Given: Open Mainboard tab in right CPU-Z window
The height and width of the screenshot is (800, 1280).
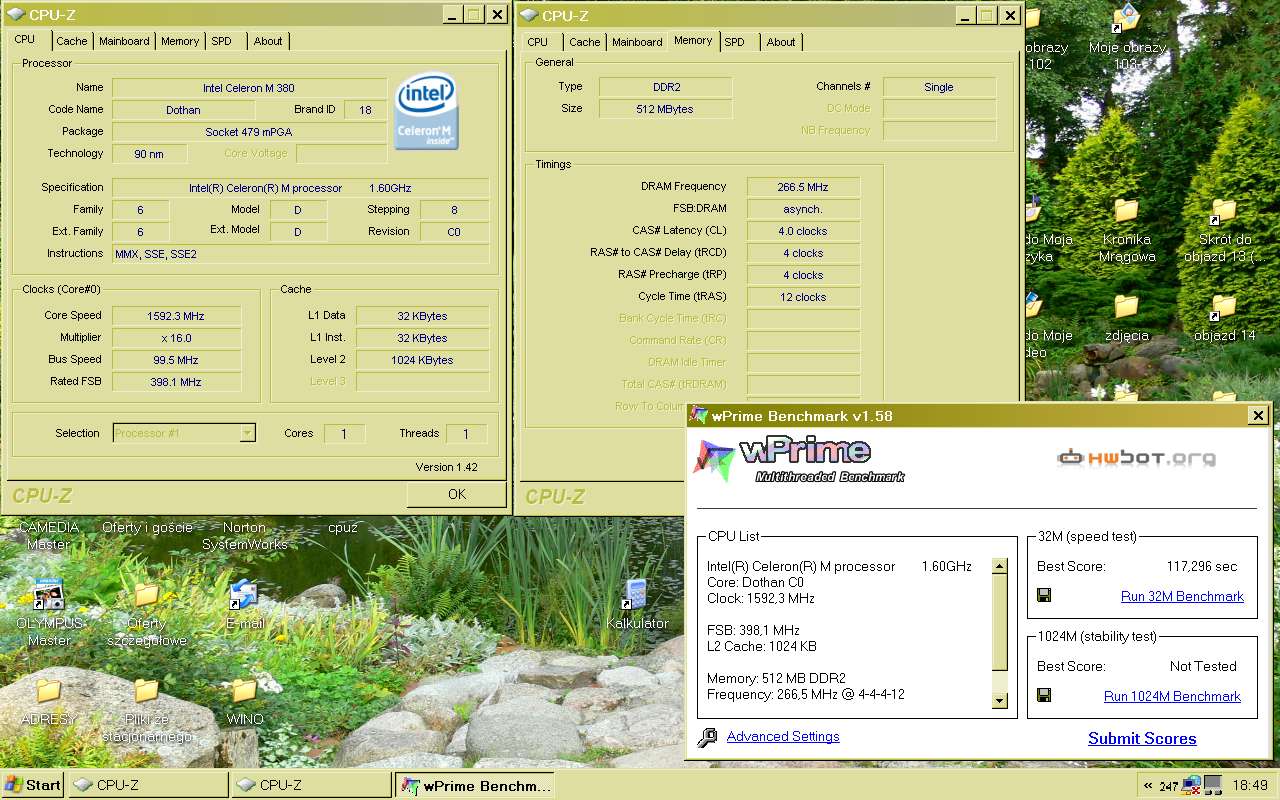Looking at the screenshot, I should pyautogui.click(x=637, y=42).
